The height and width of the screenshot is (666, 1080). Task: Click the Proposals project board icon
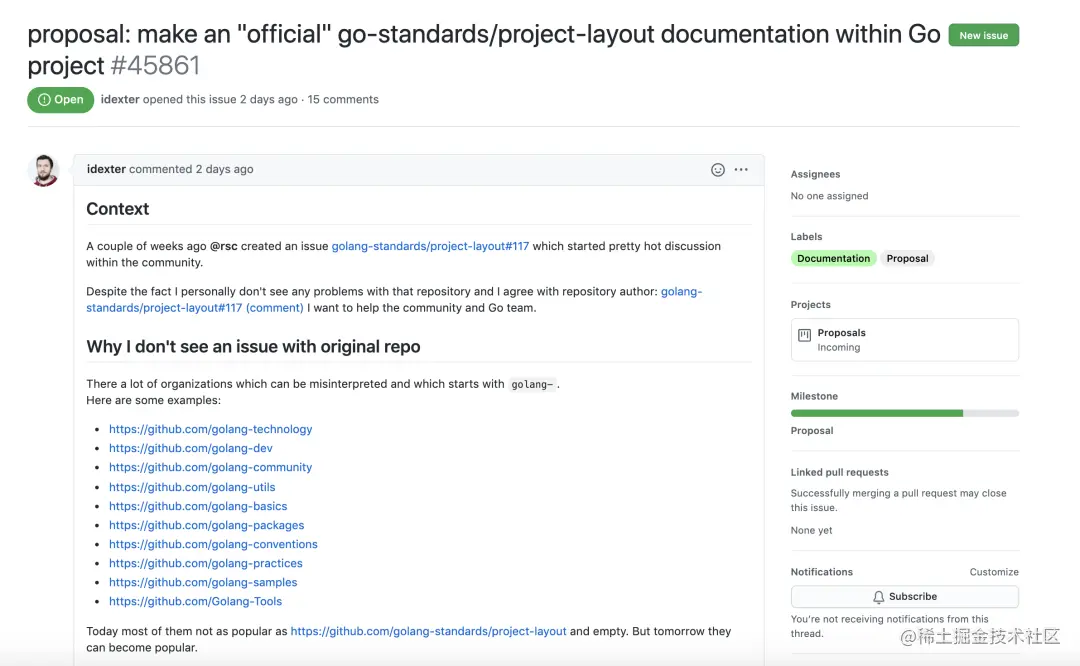(804, 333)
